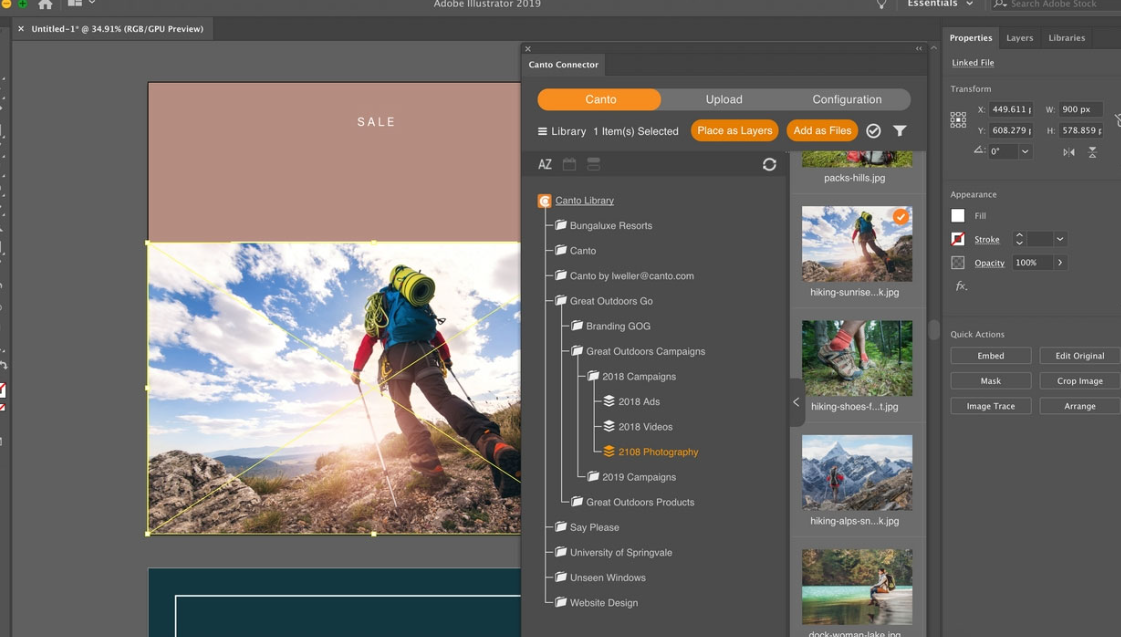
Task: Switch to the Configuration tab
Action: pos(846,99)
